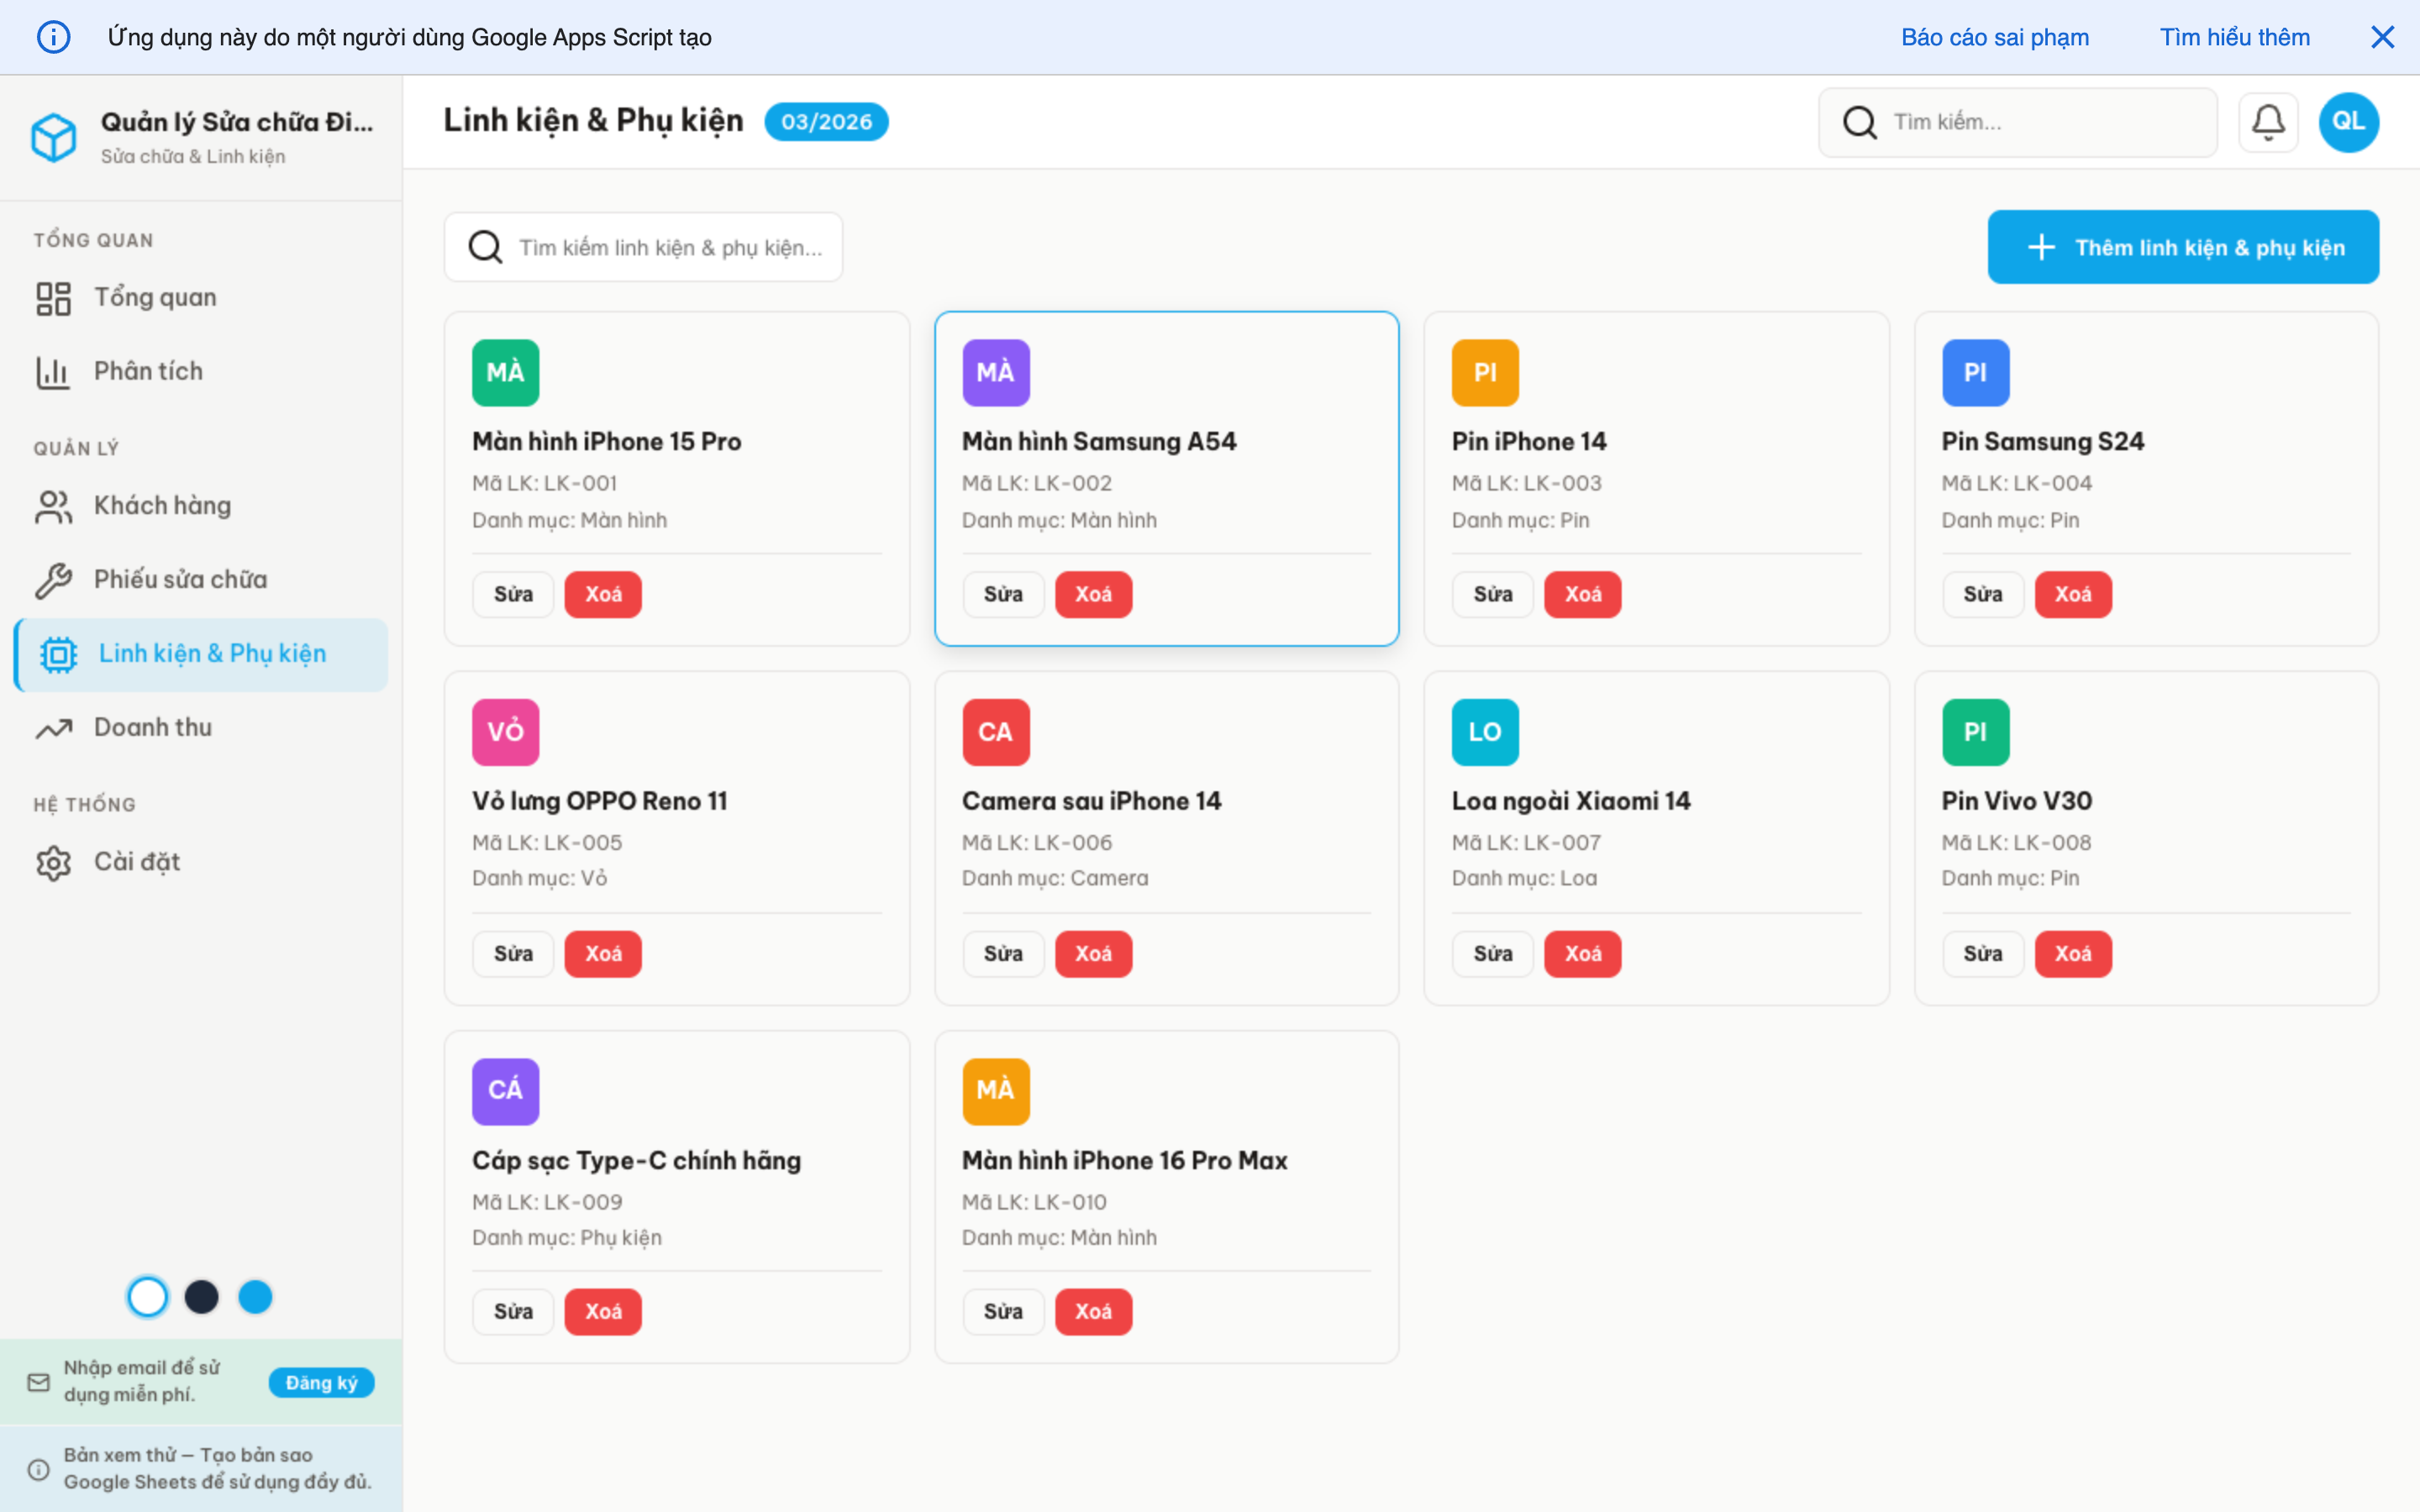Click the cube app logo icon
This screenshot has width=2420, height=1512.
[54, 137]
